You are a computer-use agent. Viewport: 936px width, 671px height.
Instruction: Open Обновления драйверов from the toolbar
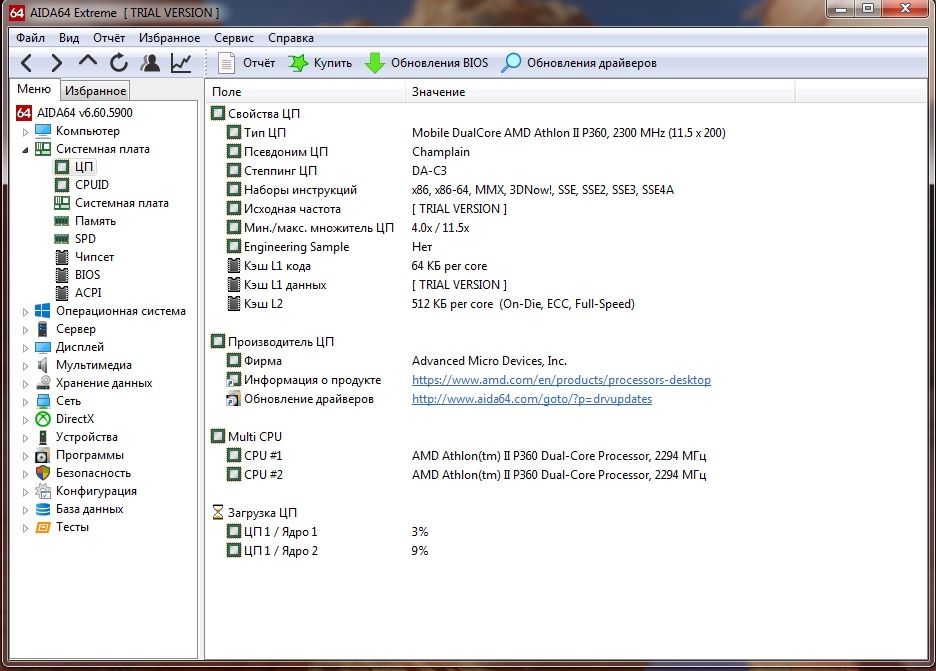pyautogui.click(x=578, y=63)
